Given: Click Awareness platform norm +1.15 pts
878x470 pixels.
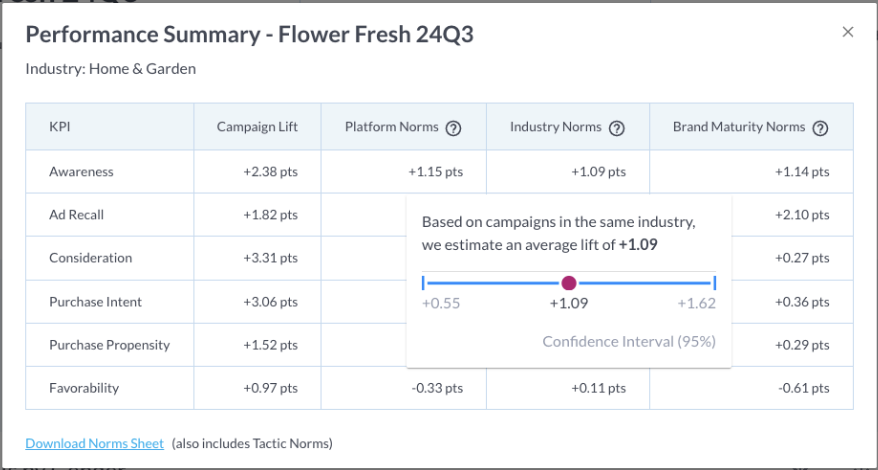Looking at the screenshot, I should pyautogui.click(x=435, y=172).
